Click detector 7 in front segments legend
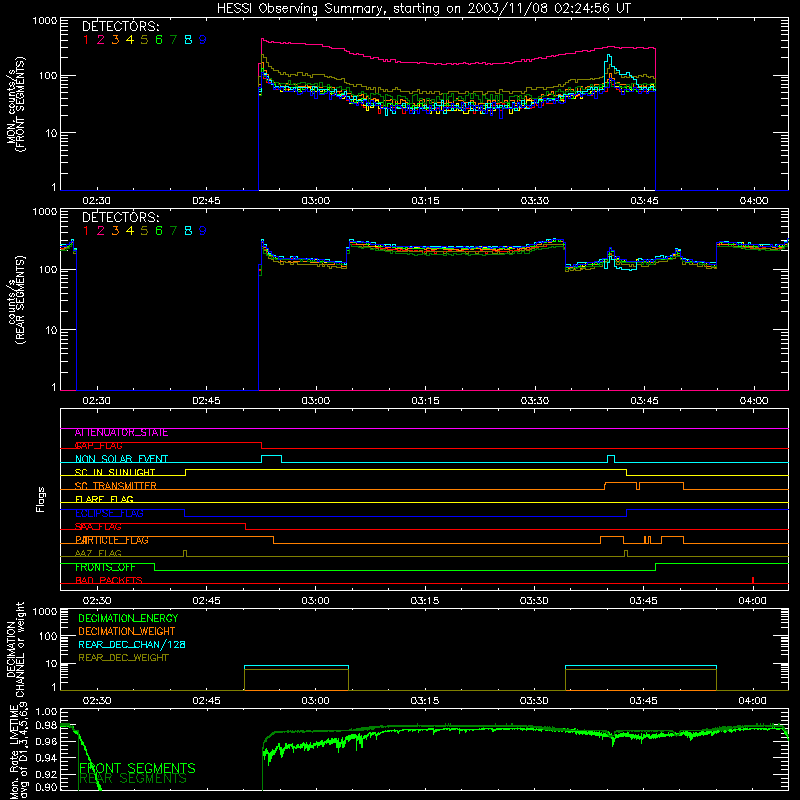The height and width of the screenshot is (800, 800). point(173,40)
